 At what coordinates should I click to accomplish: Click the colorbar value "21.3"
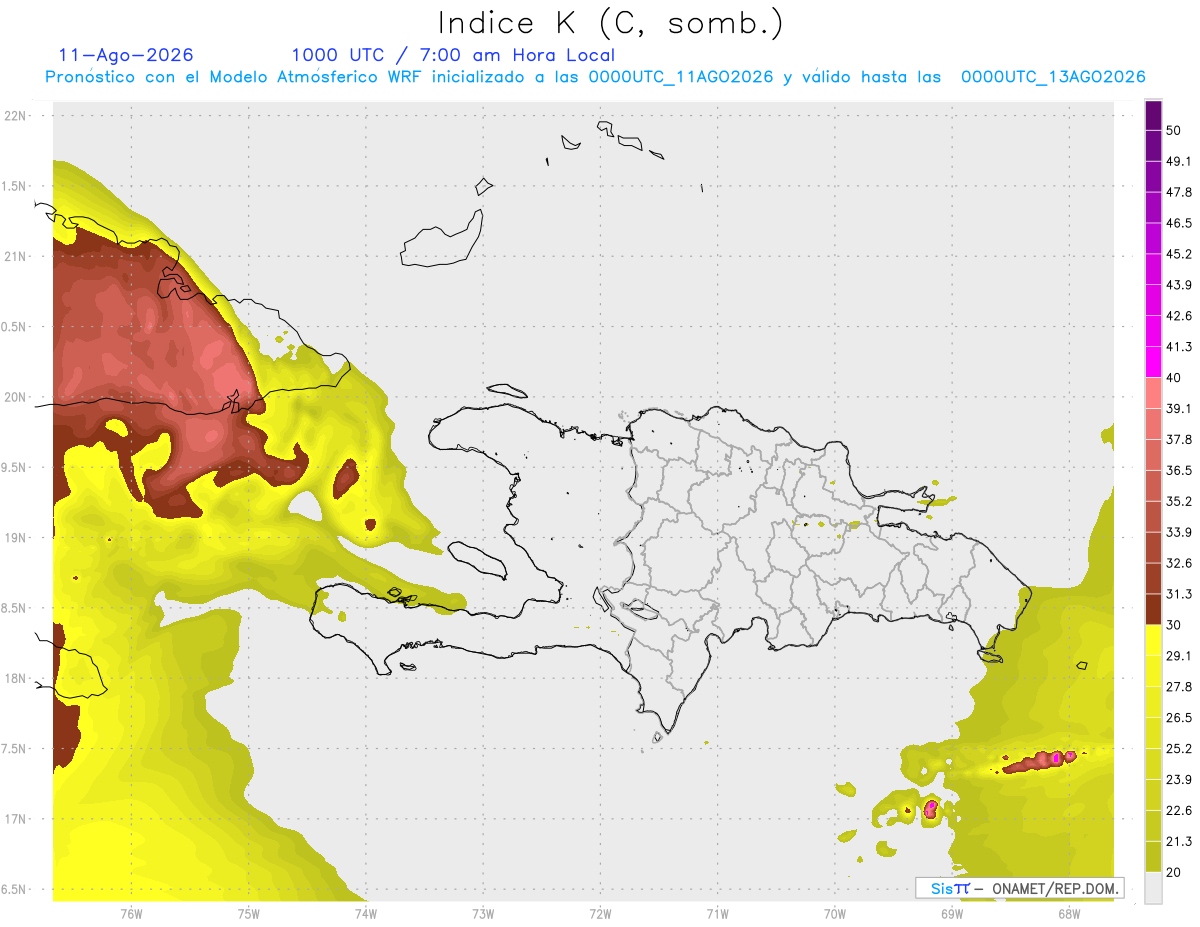pyautogui.click(x=1179, y=842)
